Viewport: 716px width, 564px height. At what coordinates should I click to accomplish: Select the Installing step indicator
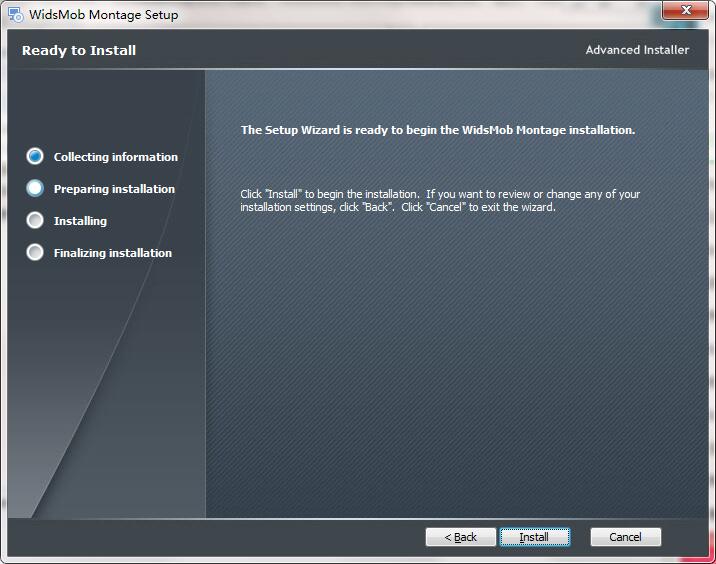tap(35, 220)
